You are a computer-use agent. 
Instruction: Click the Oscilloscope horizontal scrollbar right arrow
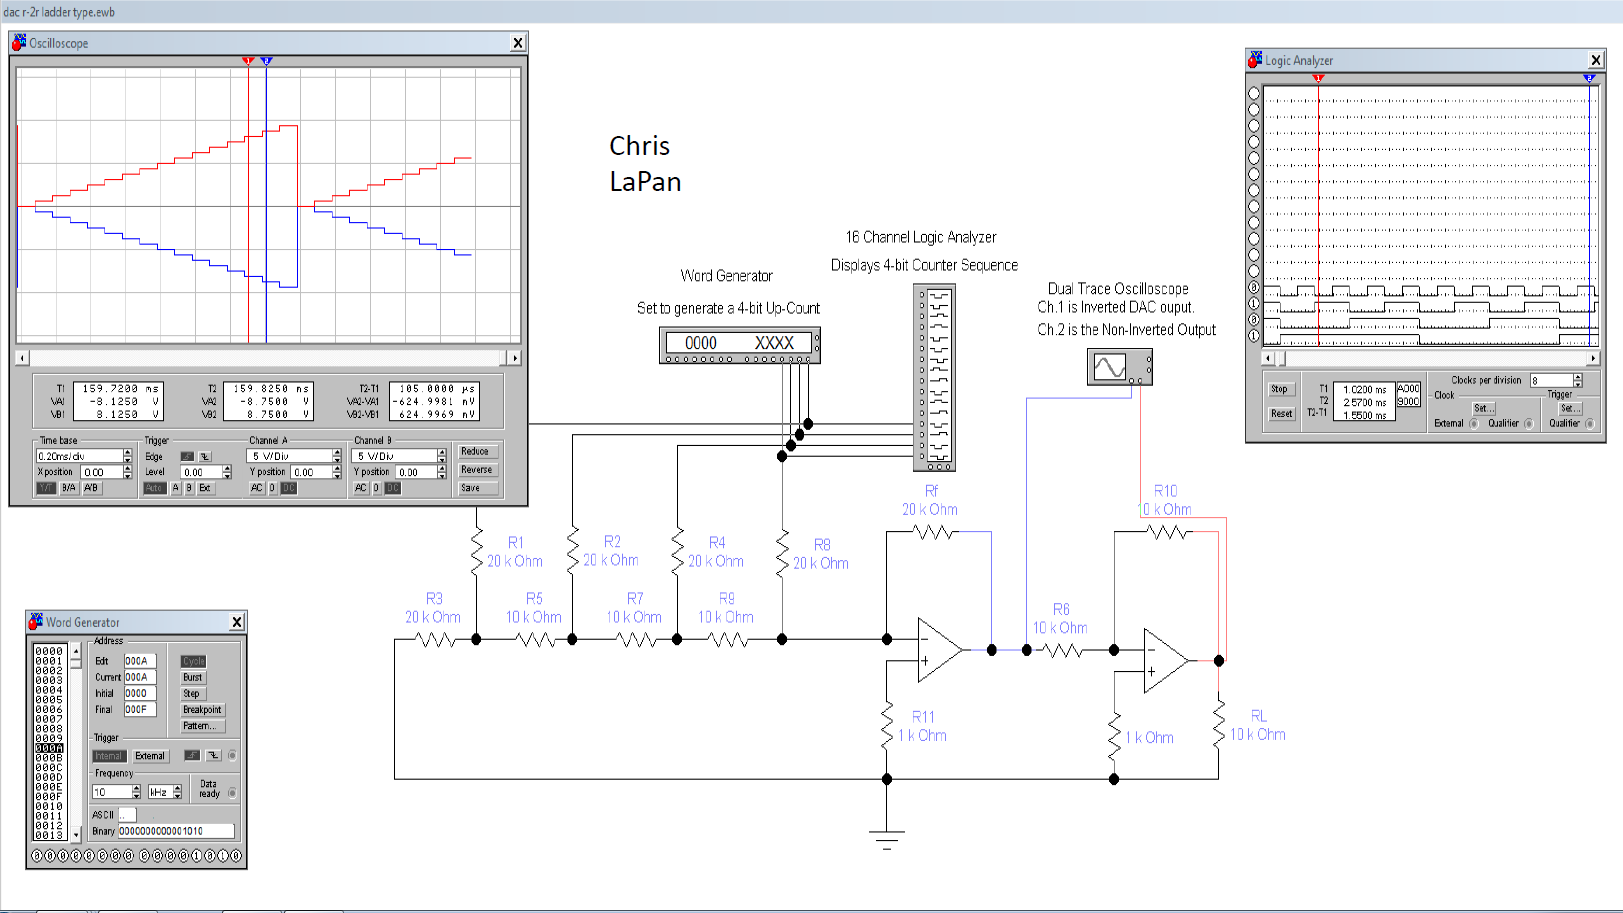pyautogui.click(x=515, y=357)
